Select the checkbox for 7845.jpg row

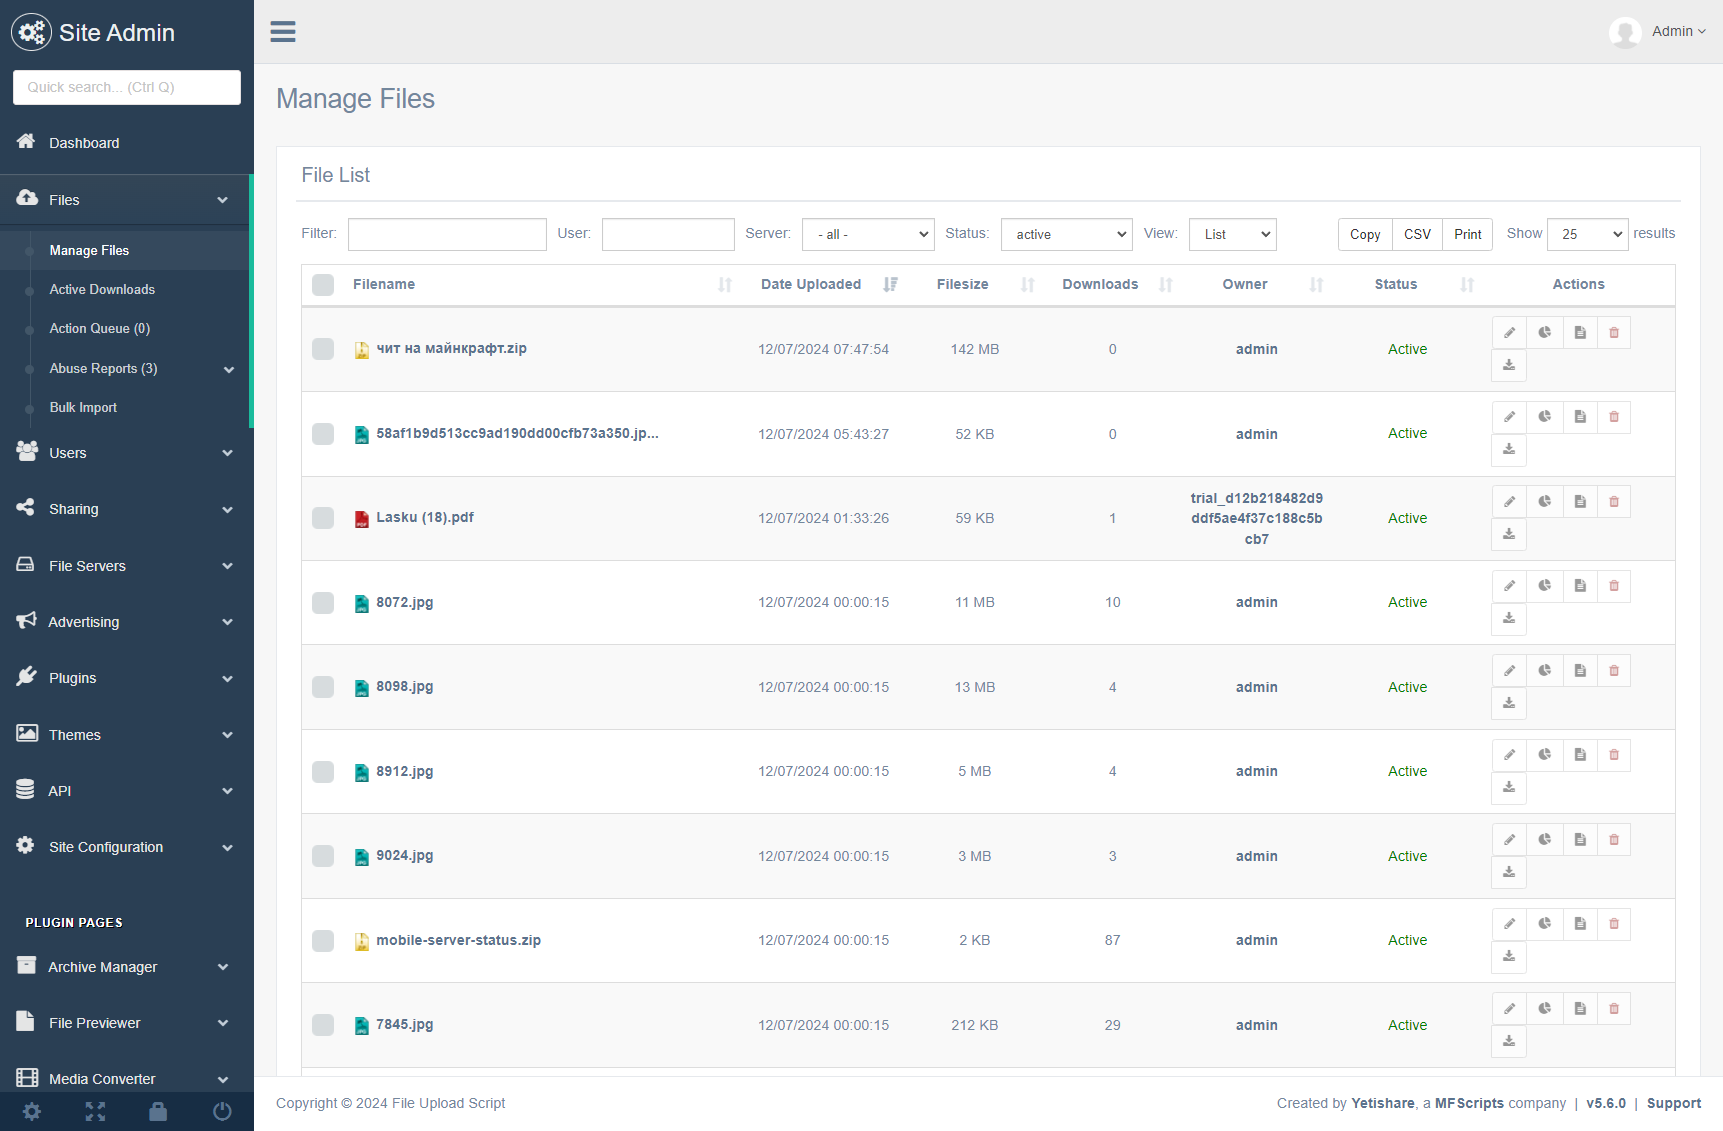[x=323, y=1025]
